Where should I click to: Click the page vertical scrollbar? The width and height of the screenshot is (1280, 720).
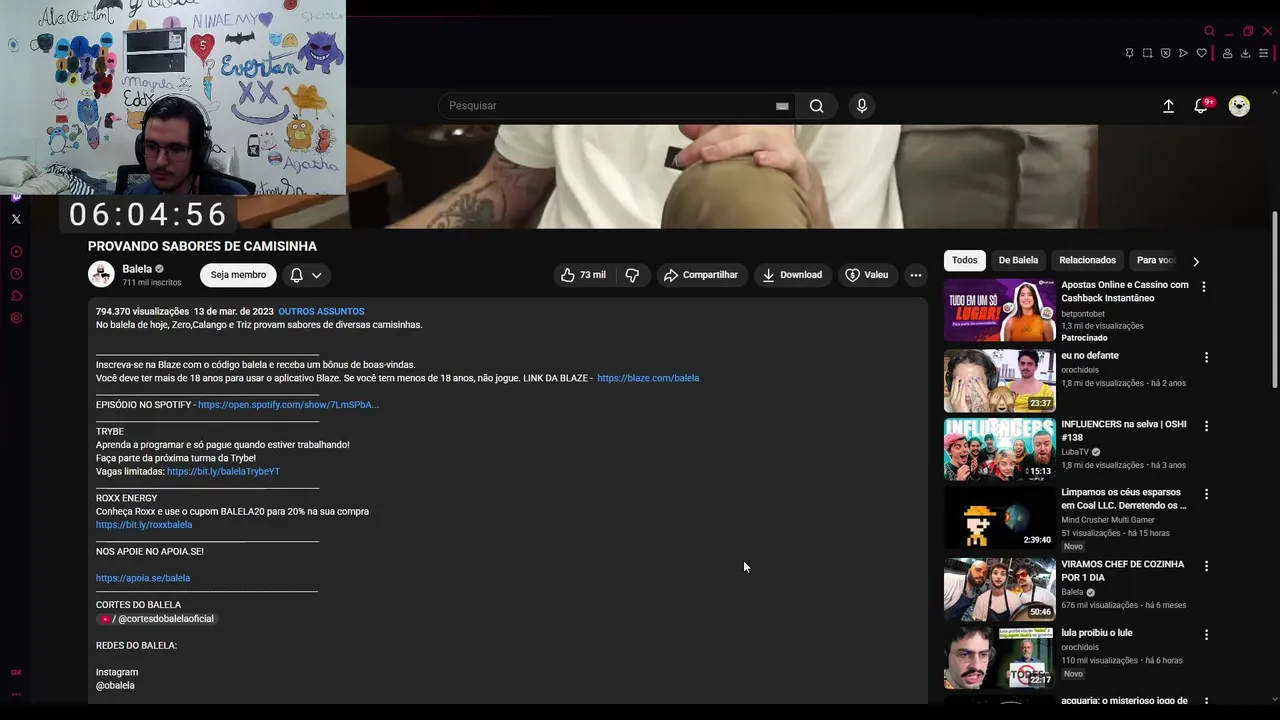[1274, 300]
